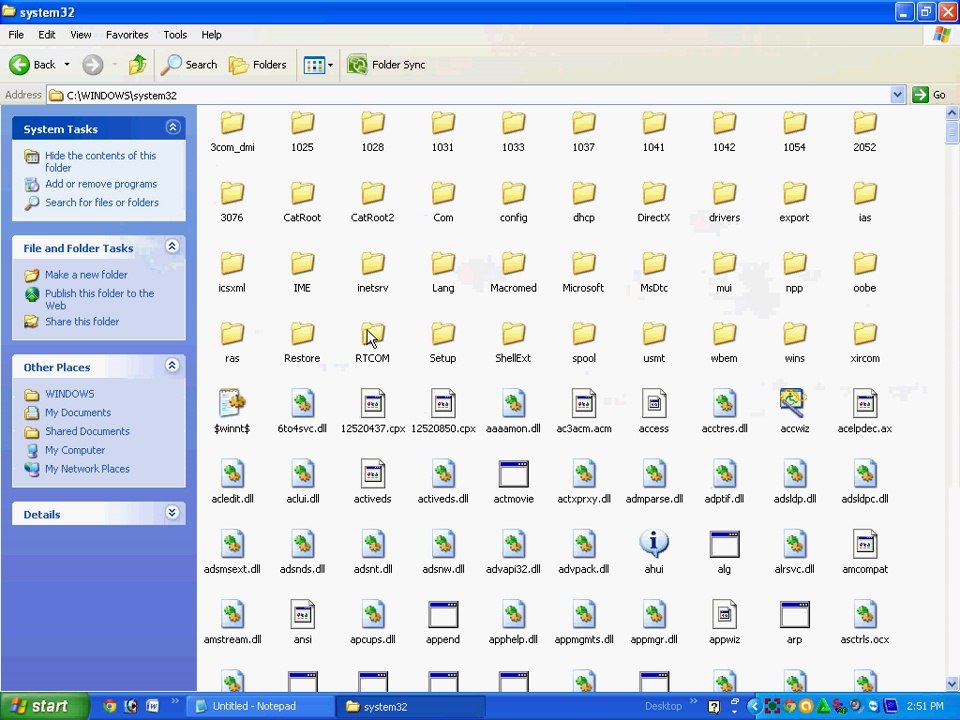
Task: Open the Favorites menu
Action: (127, 35)
